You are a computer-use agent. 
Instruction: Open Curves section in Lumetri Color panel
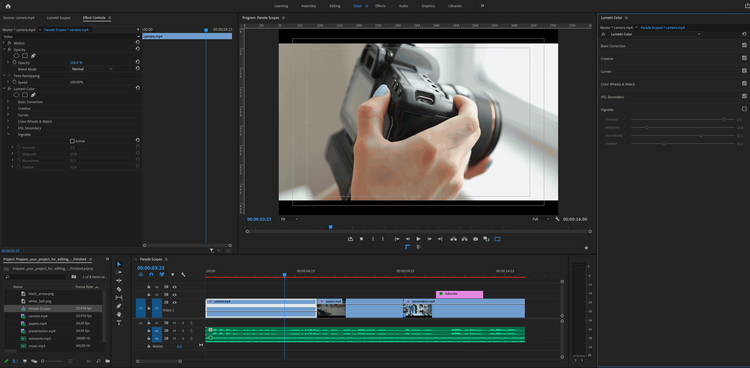coord(605,71)
